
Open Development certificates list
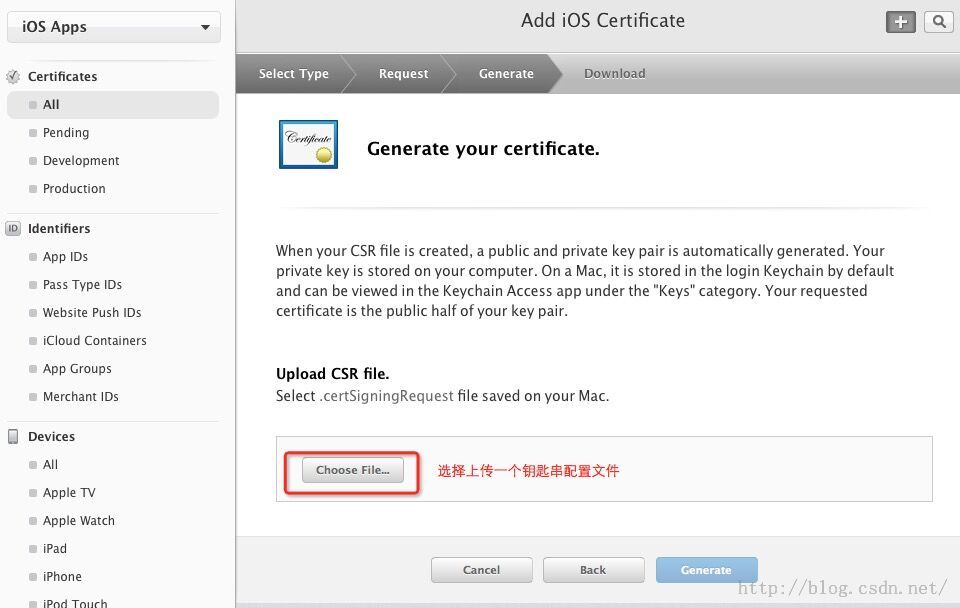click(x=81, y=160)
